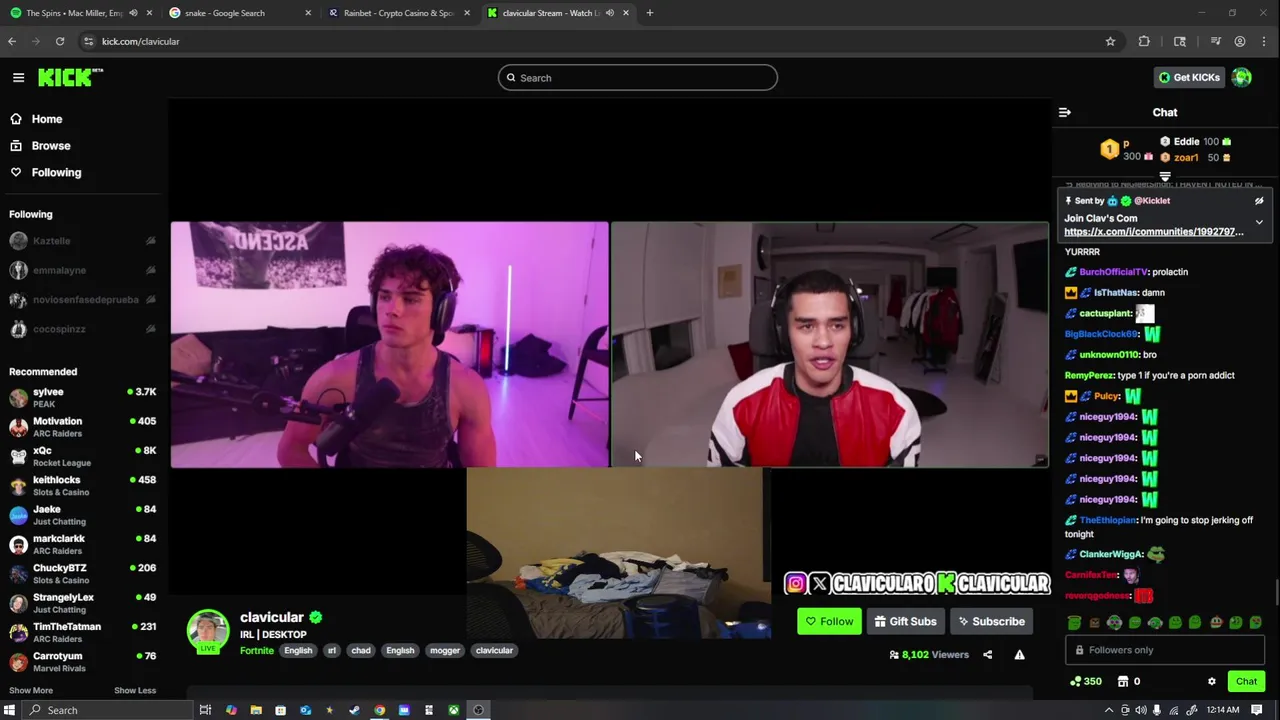
Task: Open browser extensions puzzle icon
Action: pos(1144,41)
